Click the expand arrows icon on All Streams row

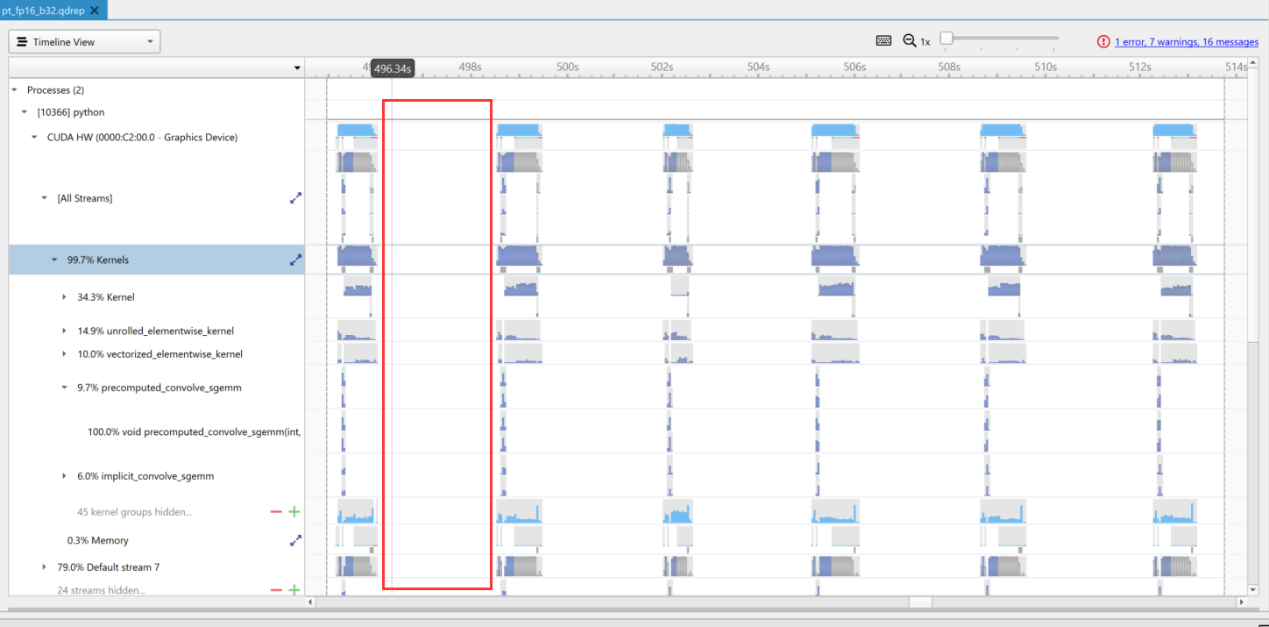pyautogui.click(x=295, y=198)
